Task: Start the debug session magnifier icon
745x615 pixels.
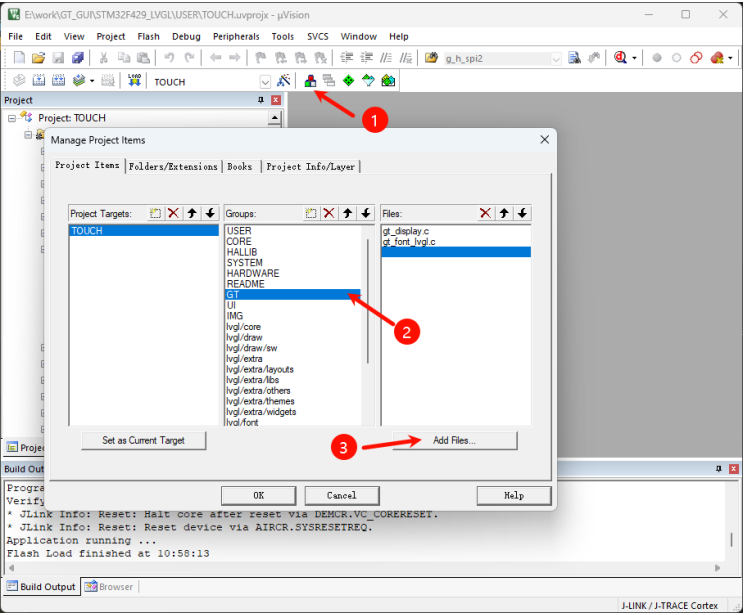Action: click(x=620, y=58)
